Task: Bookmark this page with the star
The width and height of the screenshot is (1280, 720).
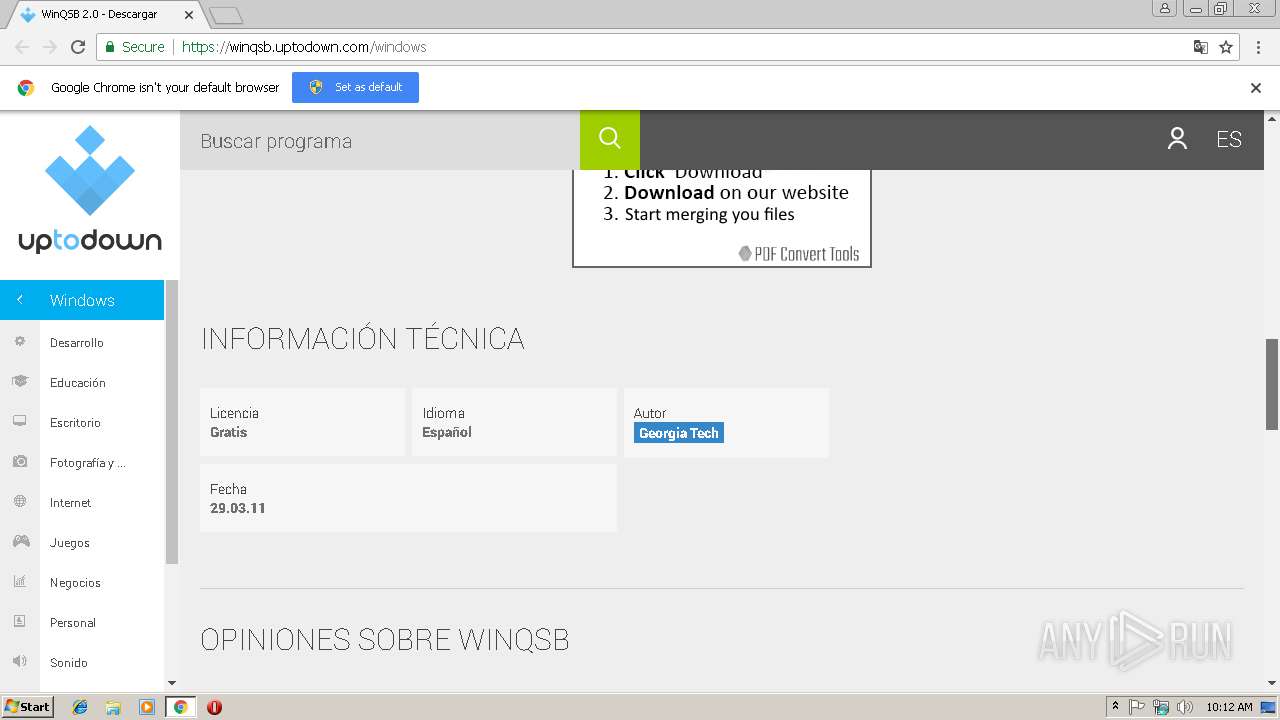Action: pos(1226,47)
